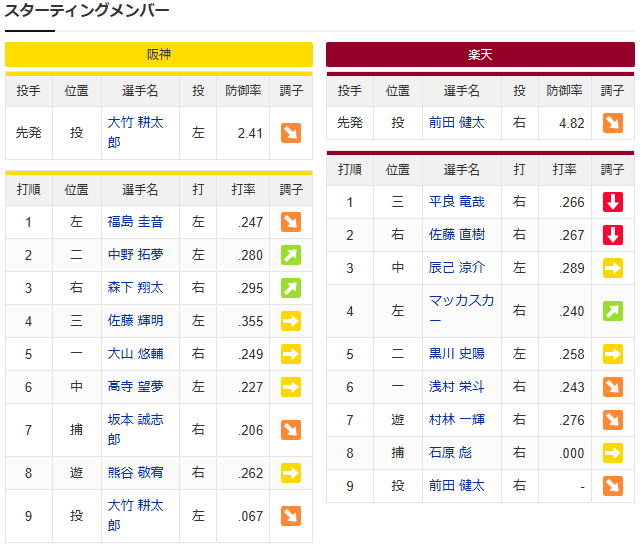Open player page for 黒川 史陽
Screen dimensions: 640x548
coord(457,354)
